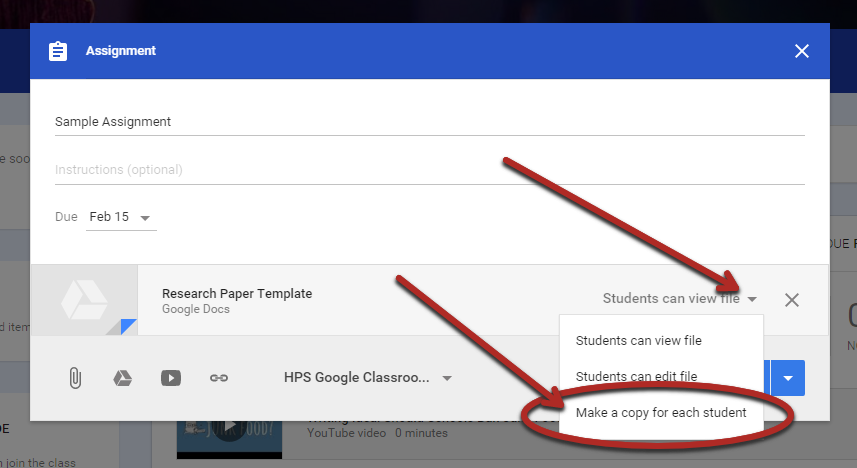The width and height of the screenshot is (857, 468).
Task: Add a link using the chain icon
Action: click(x=219, y=378)
